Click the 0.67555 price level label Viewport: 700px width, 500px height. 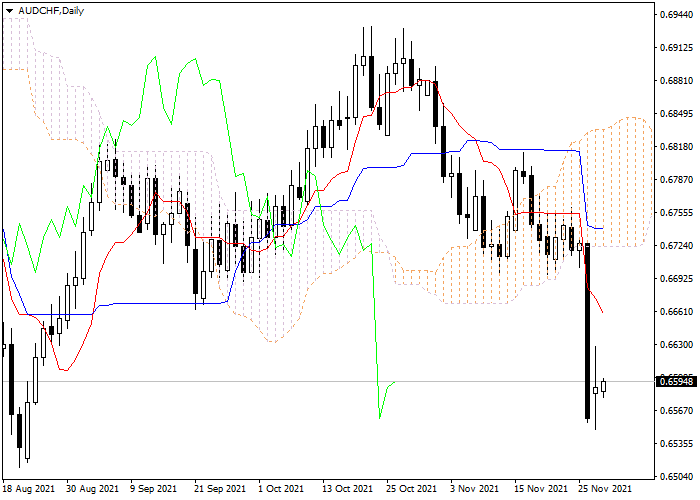pyautogui.click(x=676, y=213)
